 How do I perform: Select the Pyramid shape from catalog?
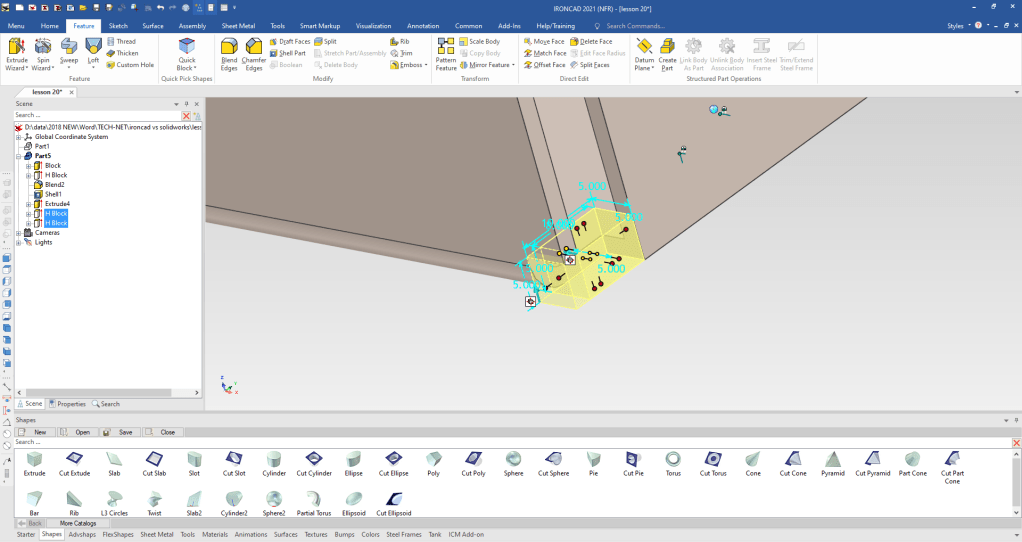832,463
